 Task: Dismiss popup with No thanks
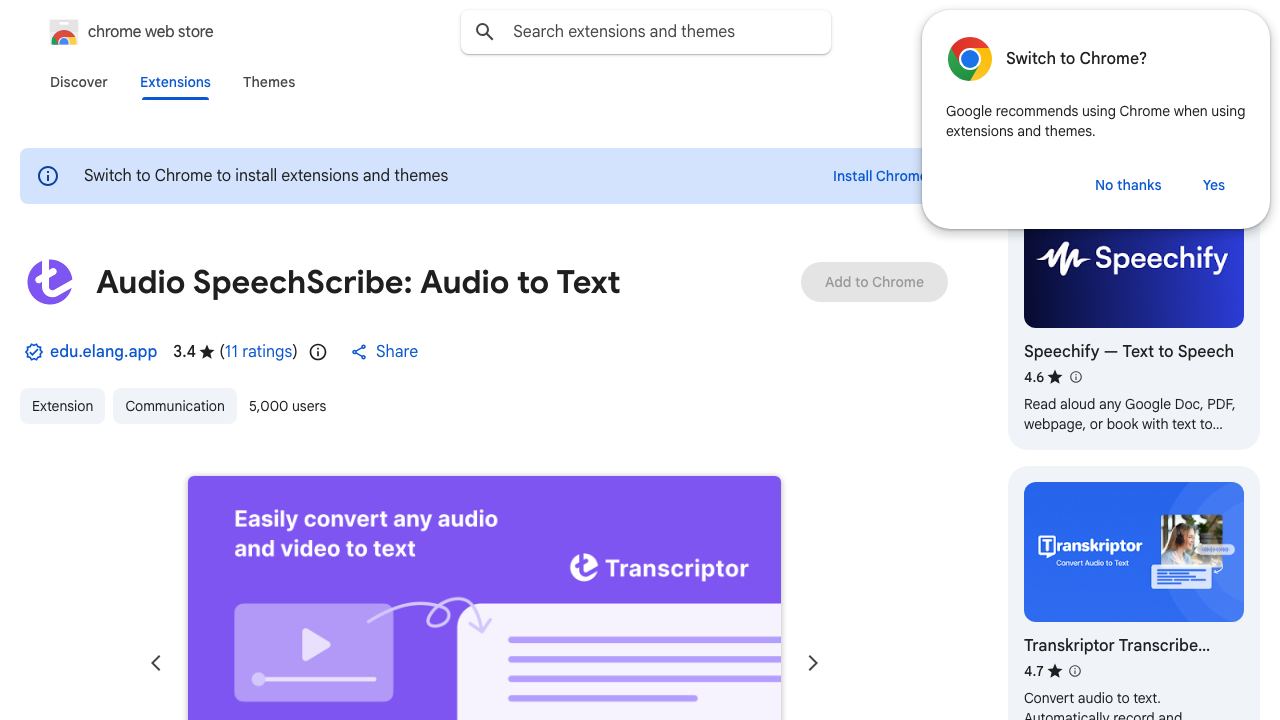[1128, 185]
